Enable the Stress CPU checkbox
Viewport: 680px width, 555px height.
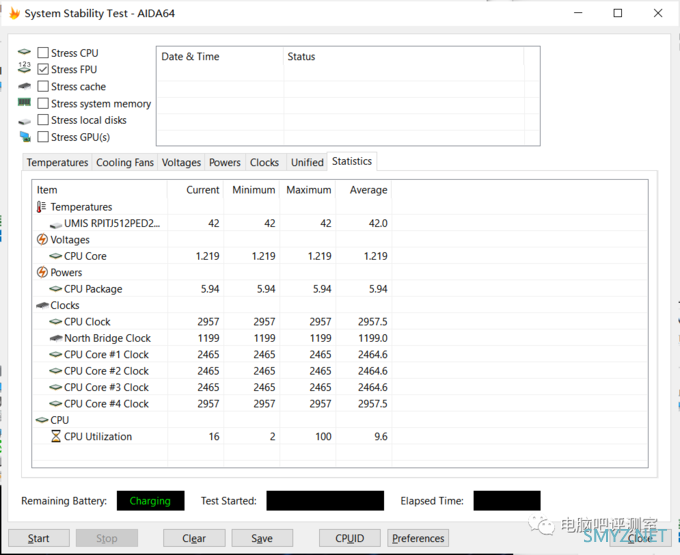43,53
